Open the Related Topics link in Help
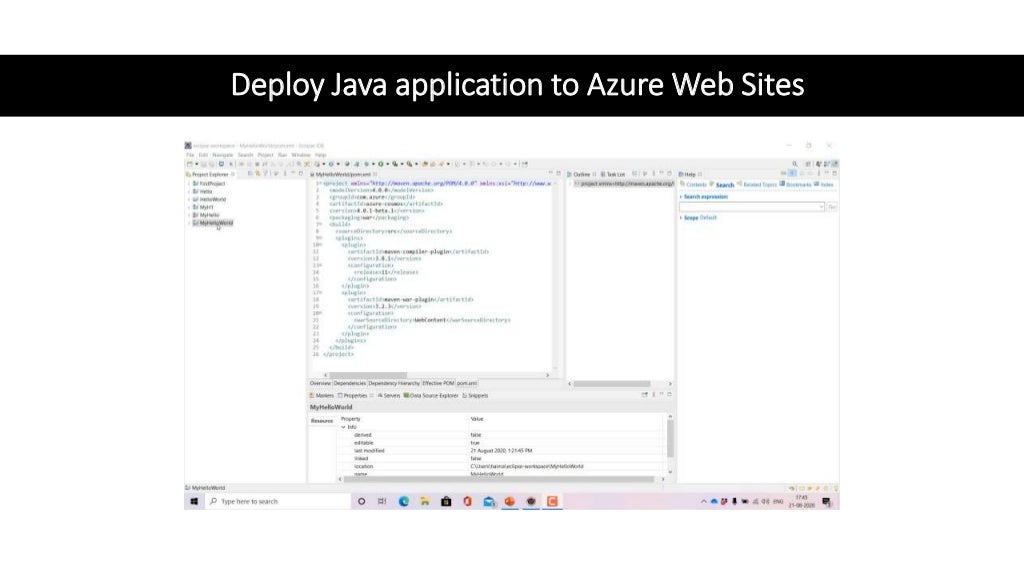 pyautogui.click(x=760, y=185)
